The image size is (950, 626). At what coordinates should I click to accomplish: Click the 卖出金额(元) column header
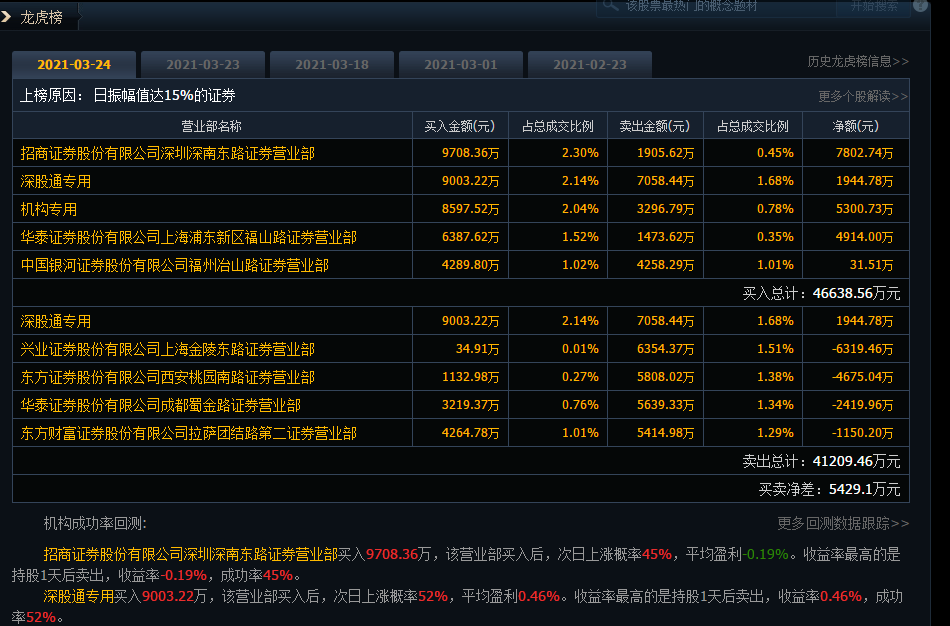[x=655, y=126]
